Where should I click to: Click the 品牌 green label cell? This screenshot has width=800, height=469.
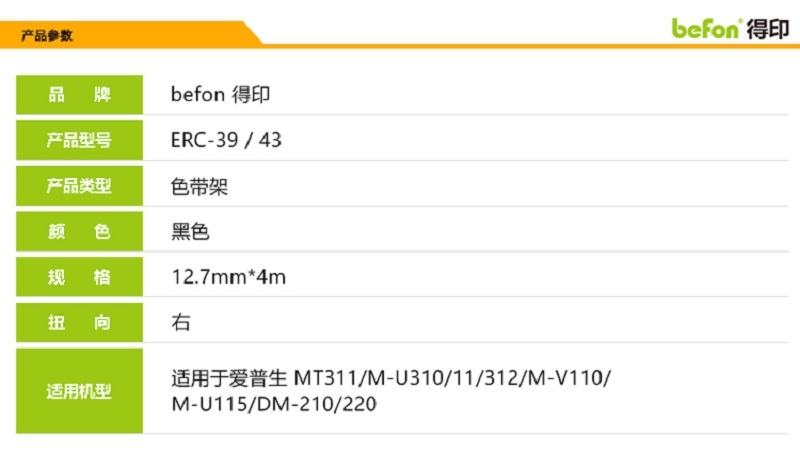pyautogui.click(x=80, y=94)
